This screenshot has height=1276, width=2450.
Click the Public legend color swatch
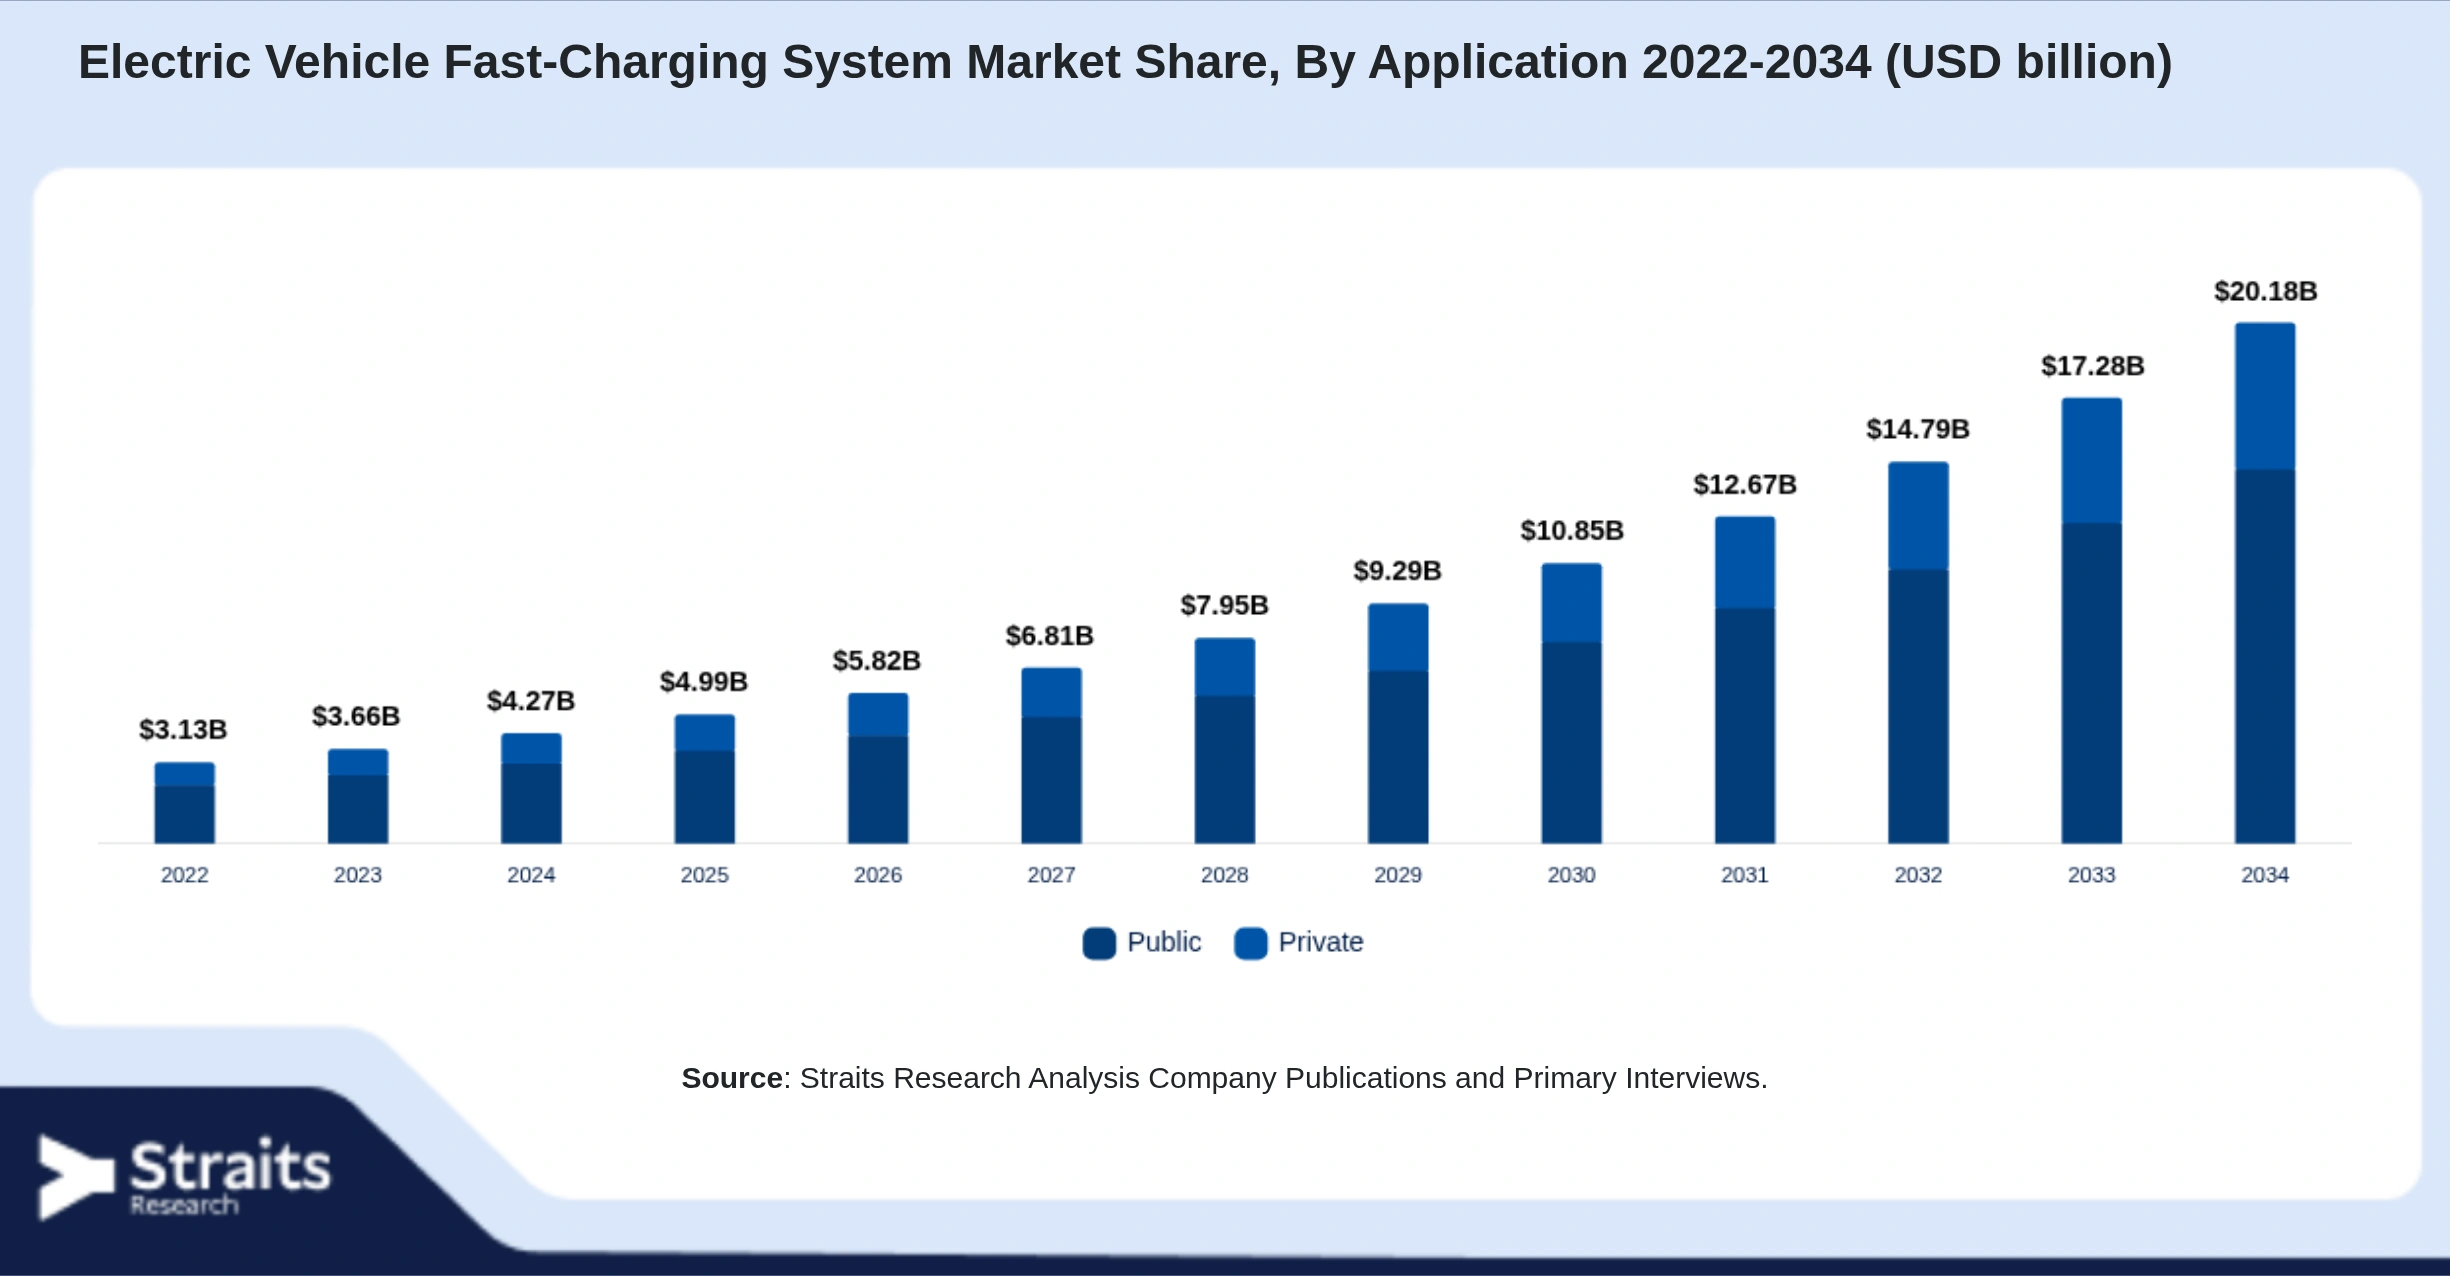pos(1099,943)
